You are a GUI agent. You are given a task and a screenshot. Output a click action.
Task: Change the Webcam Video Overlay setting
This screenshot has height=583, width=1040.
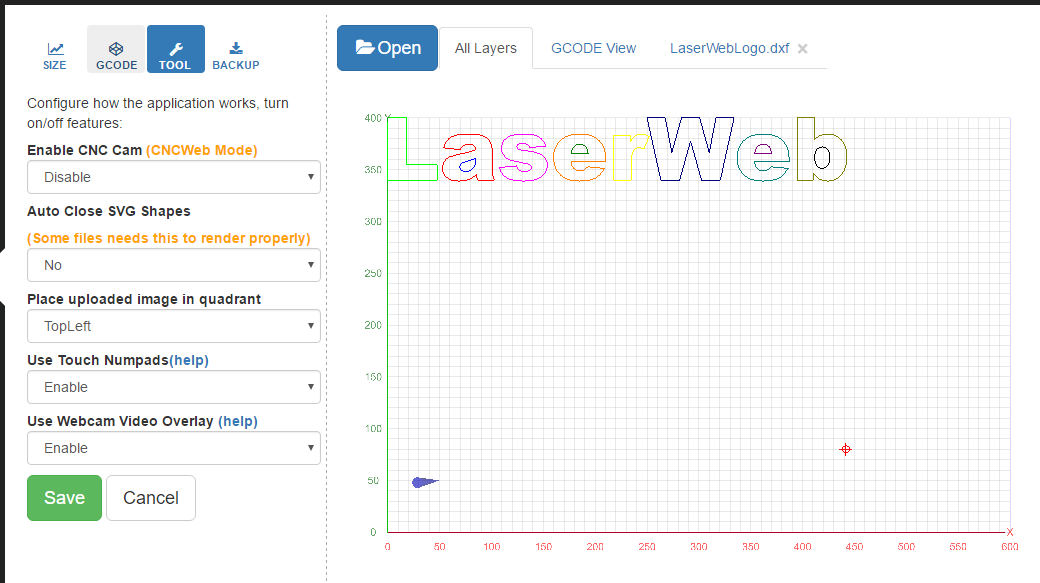(173, 448)
